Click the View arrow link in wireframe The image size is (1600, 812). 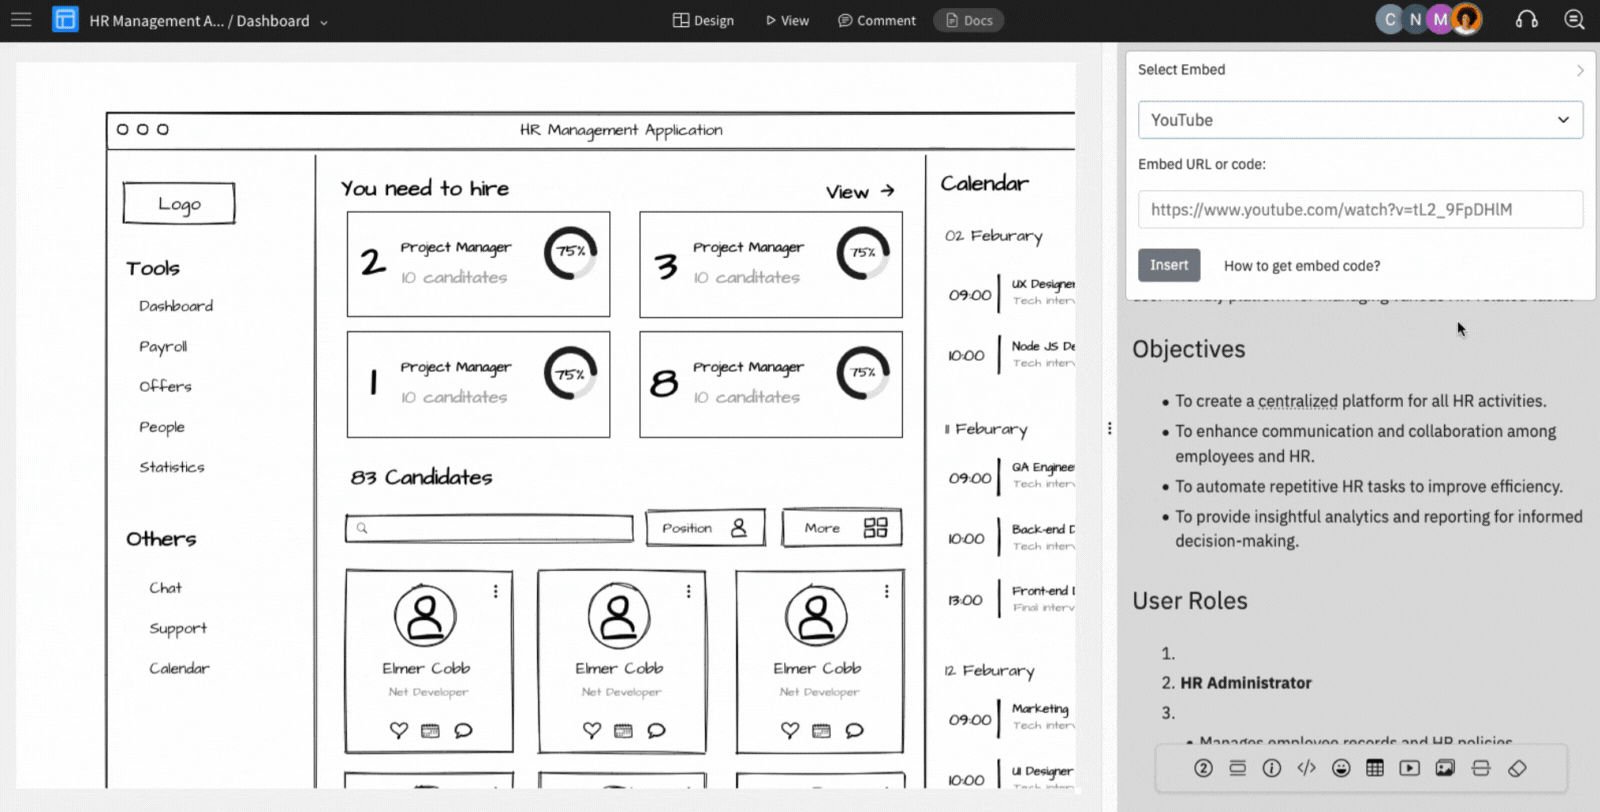(x=860, y=192)
